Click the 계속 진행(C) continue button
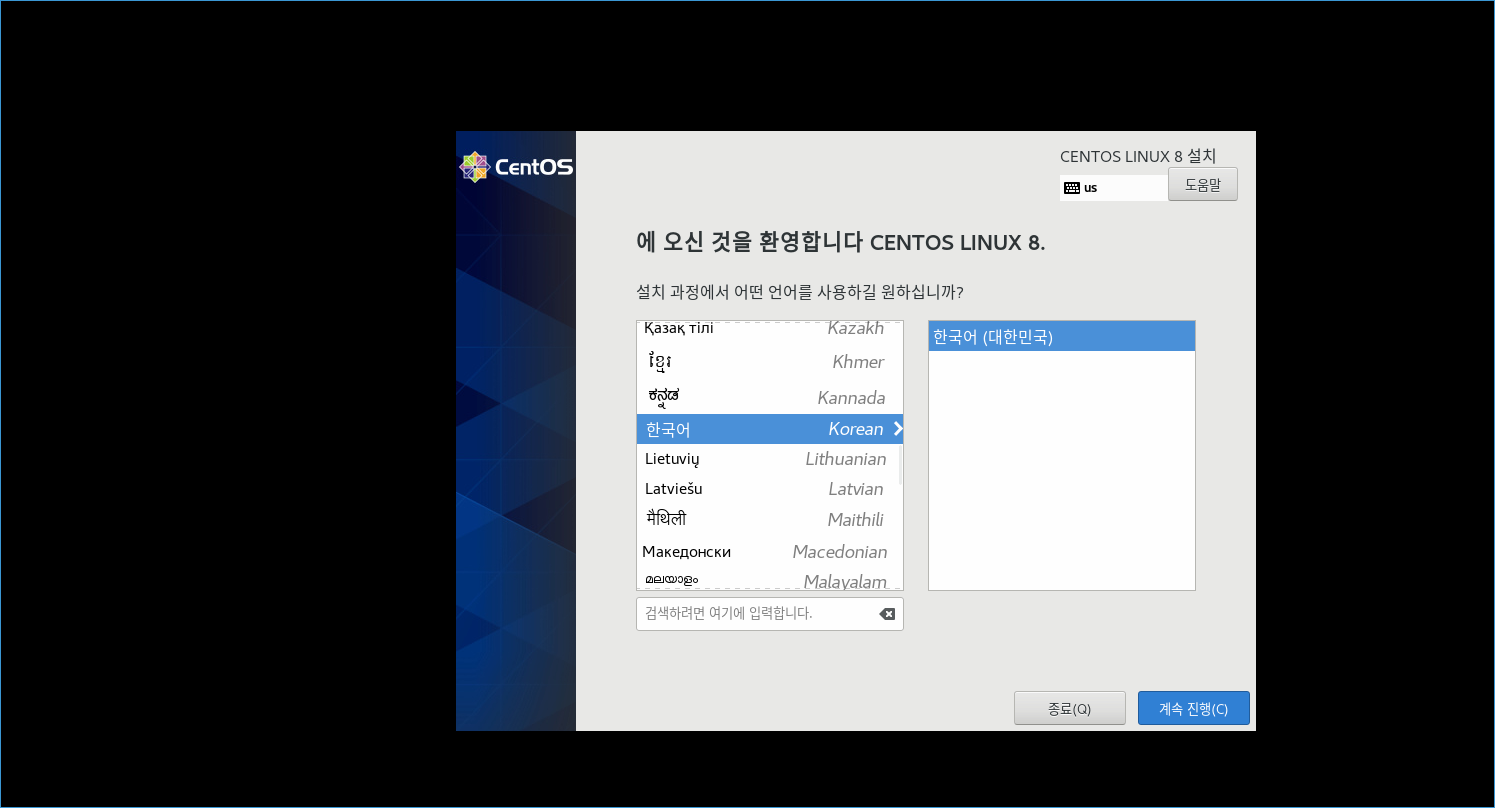The height and width of the screenshot is (808, 1495). [1194, 708]
